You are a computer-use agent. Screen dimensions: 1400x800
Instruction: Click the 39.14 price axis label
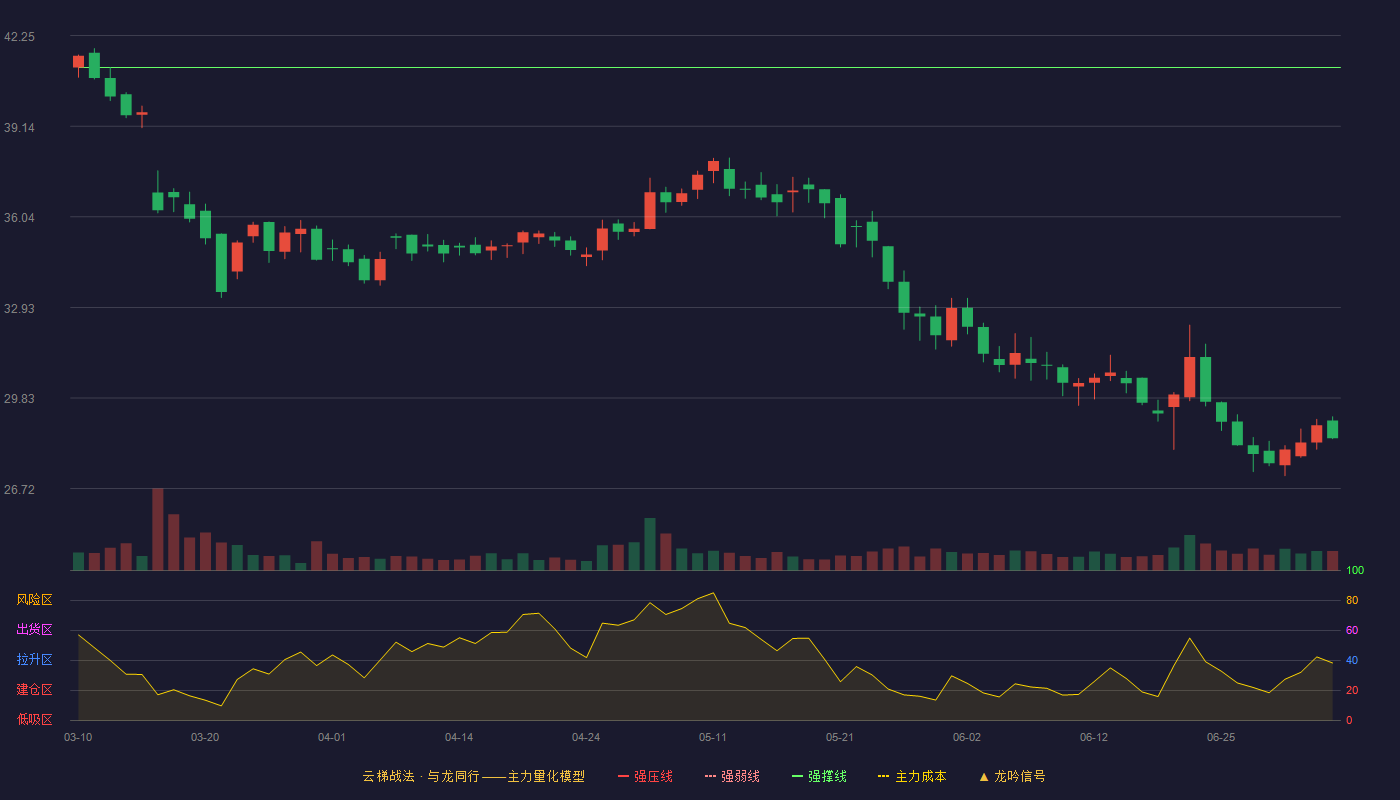coord(19,128)
